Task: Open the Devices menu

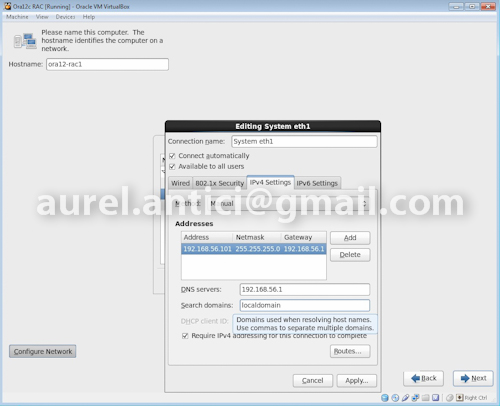Action: point(65,17)
